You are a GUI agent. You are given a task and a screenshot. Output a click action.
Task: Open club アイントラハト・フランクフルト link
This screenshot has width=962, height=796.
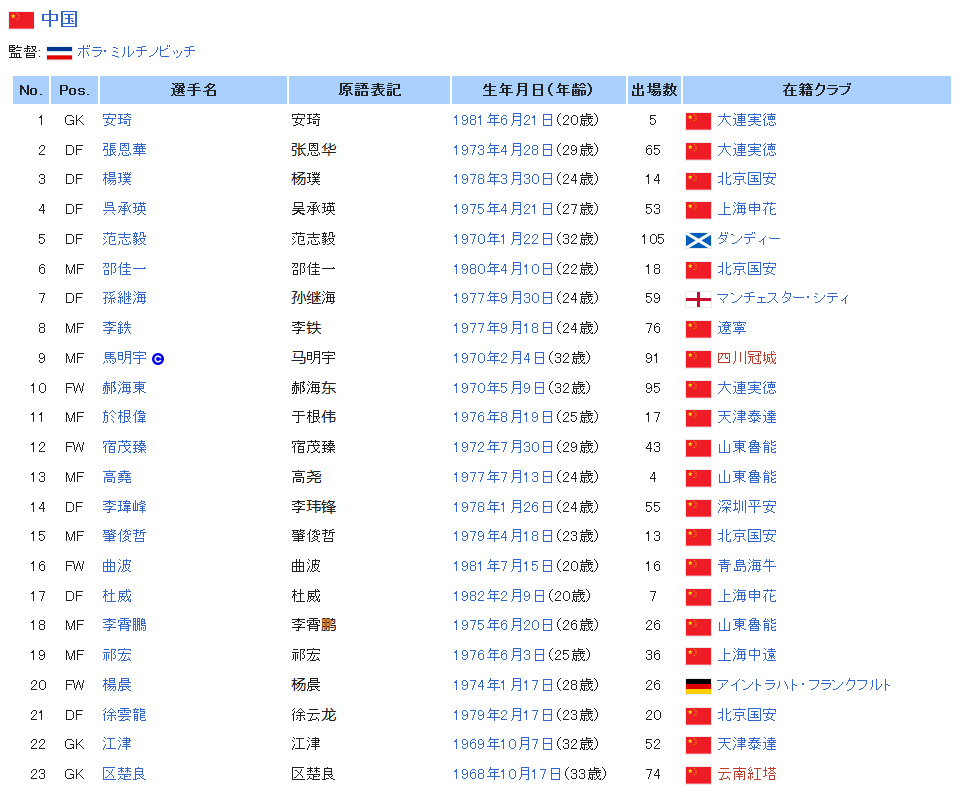point(803,685)
